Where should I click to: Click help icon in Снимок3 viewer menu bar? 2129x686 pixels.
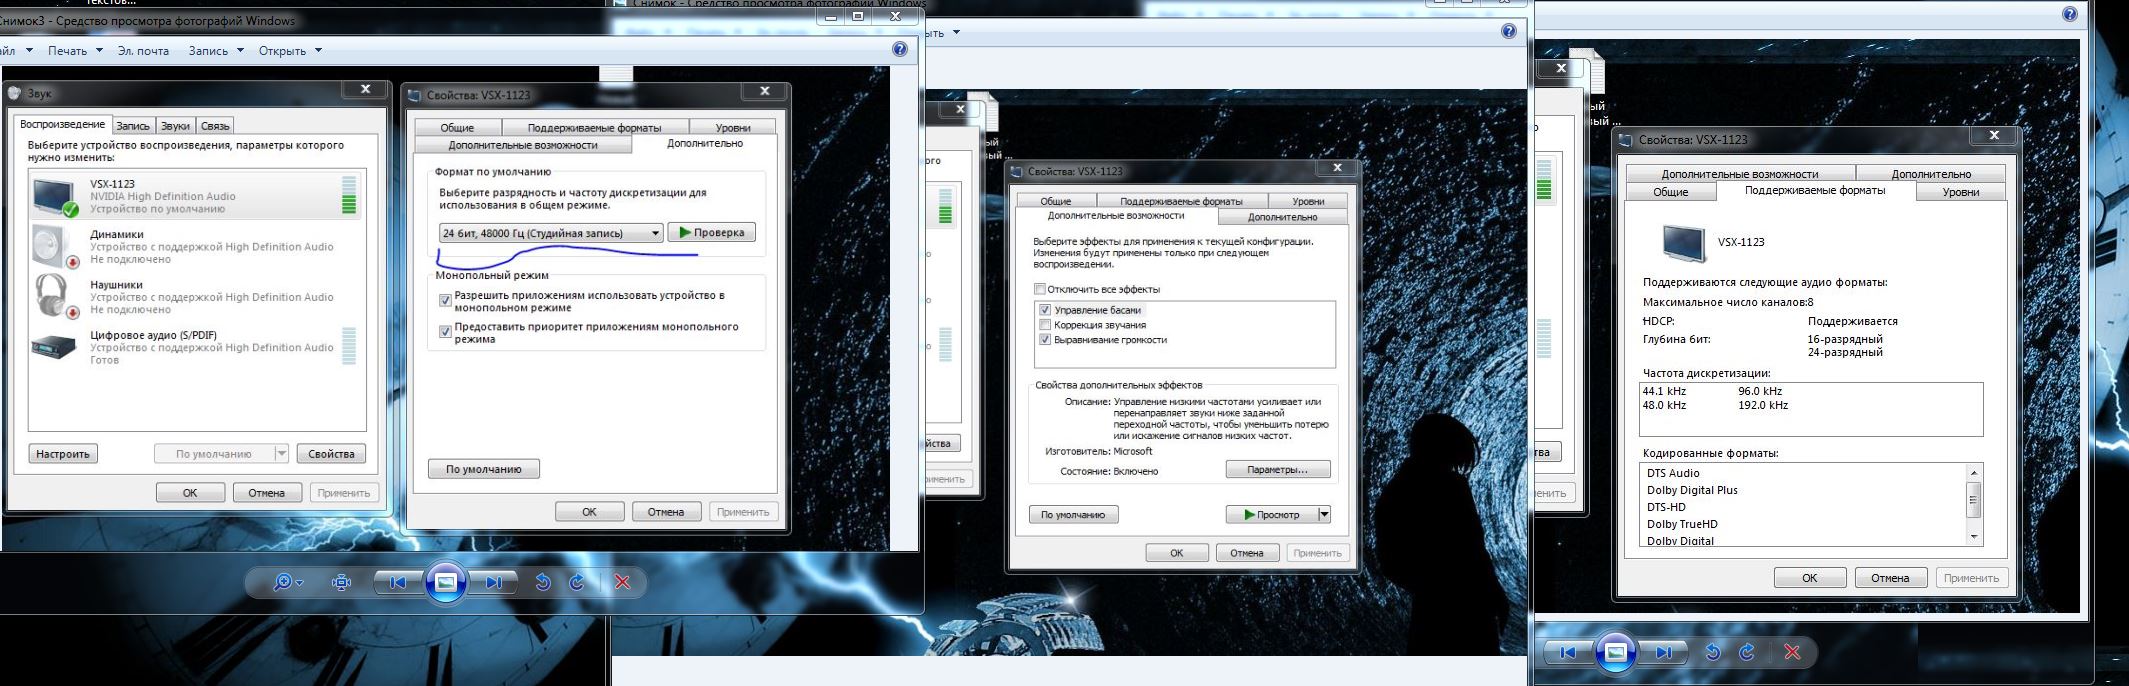click(900, 49)
